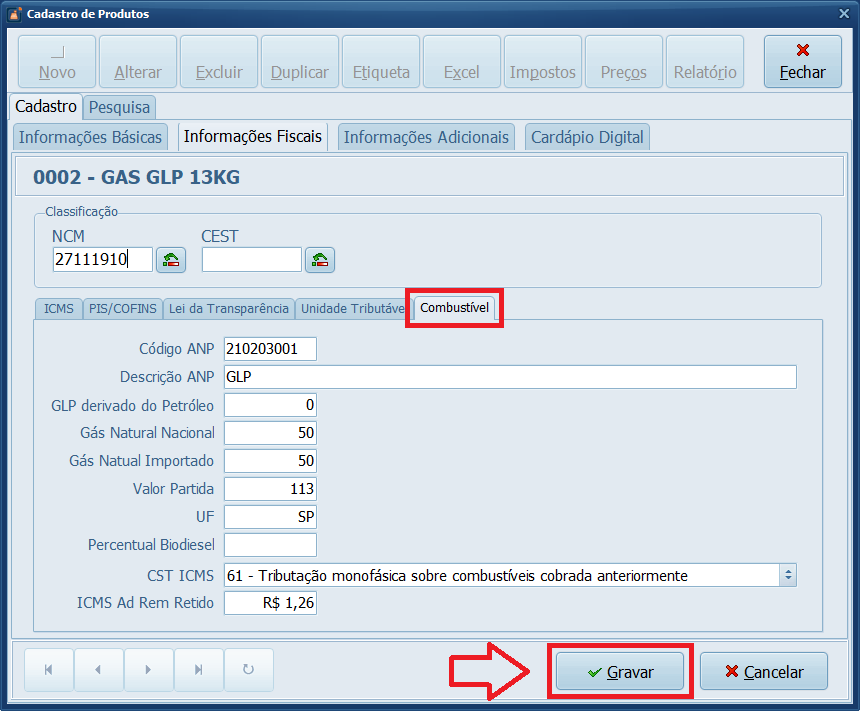Open Informações Básicas tab
The width and height of the screenshot is (860, 711).
[90, 137]
